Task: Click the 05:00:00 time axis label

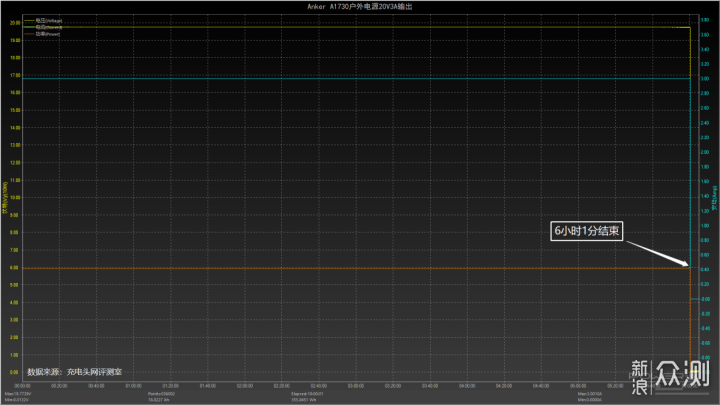Action: [x=578, y=386]
